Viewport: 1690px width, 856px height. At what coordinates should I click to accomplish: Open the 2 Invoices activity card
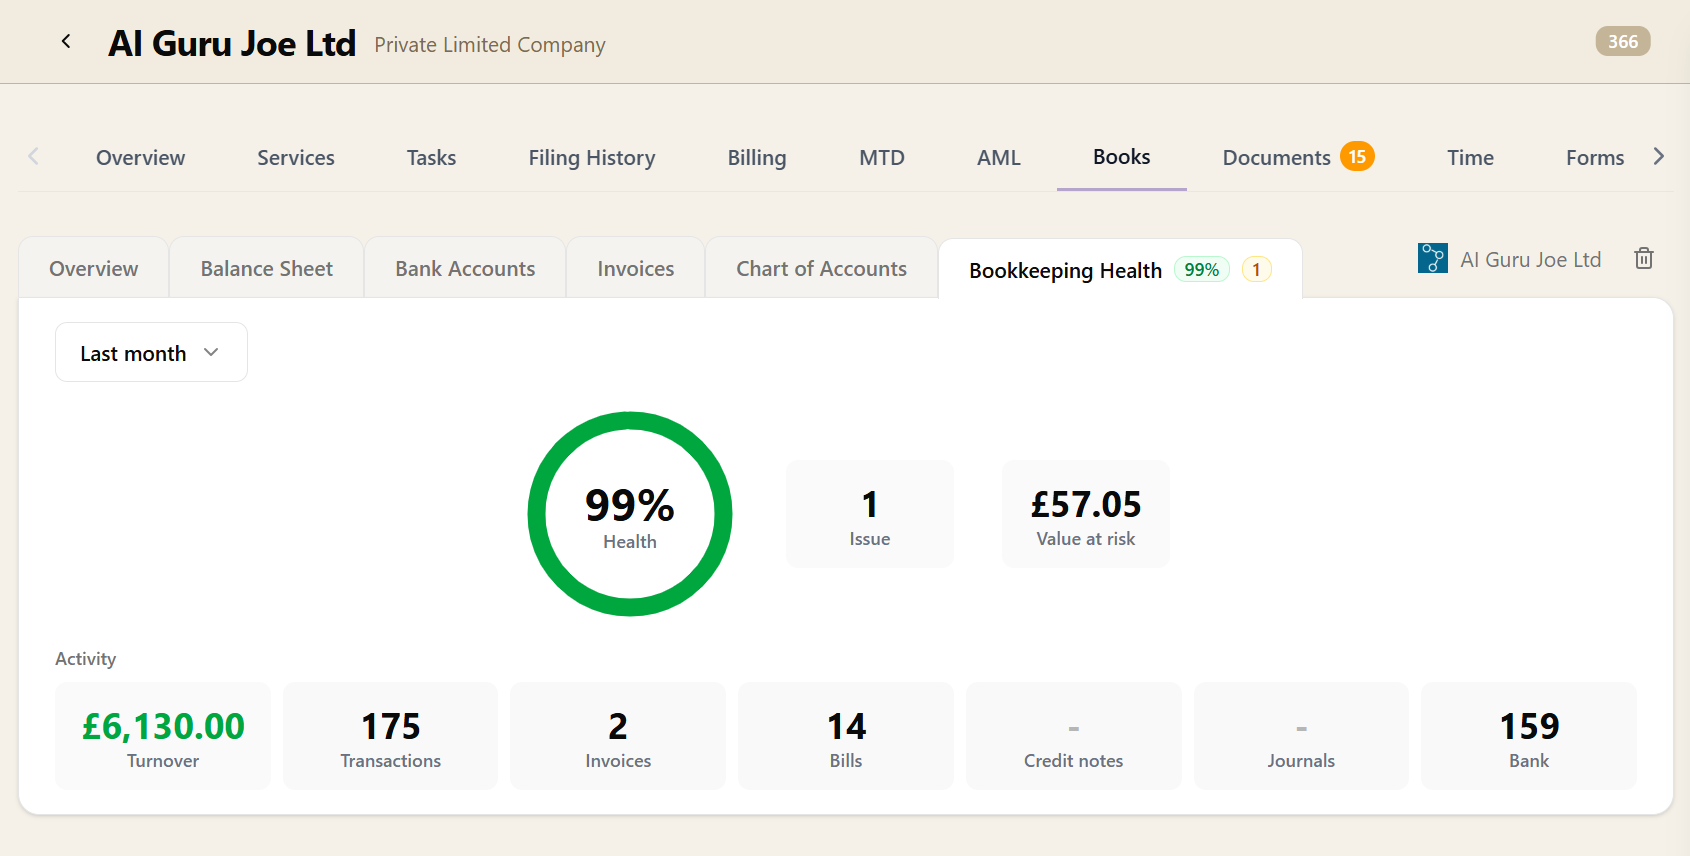[x=618, y=736]
